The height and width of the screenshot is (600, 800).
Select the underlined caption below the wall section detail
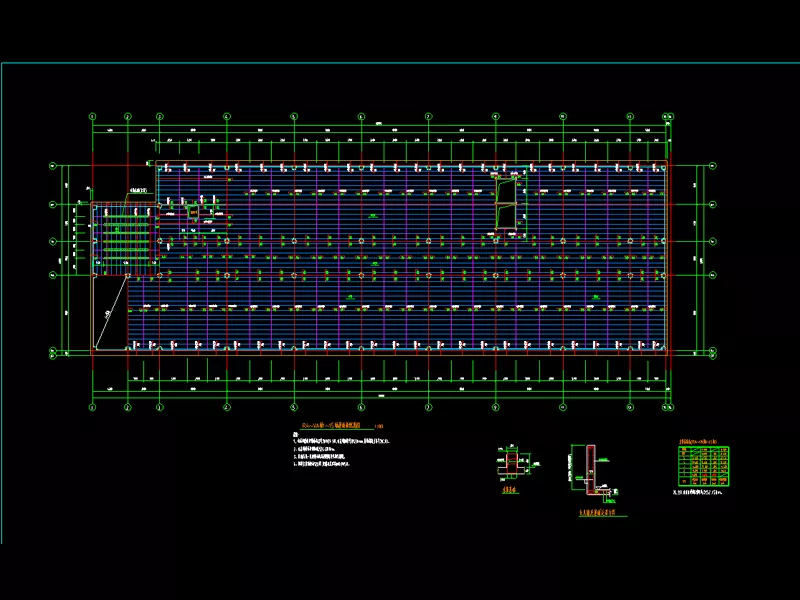click(600, 514)
